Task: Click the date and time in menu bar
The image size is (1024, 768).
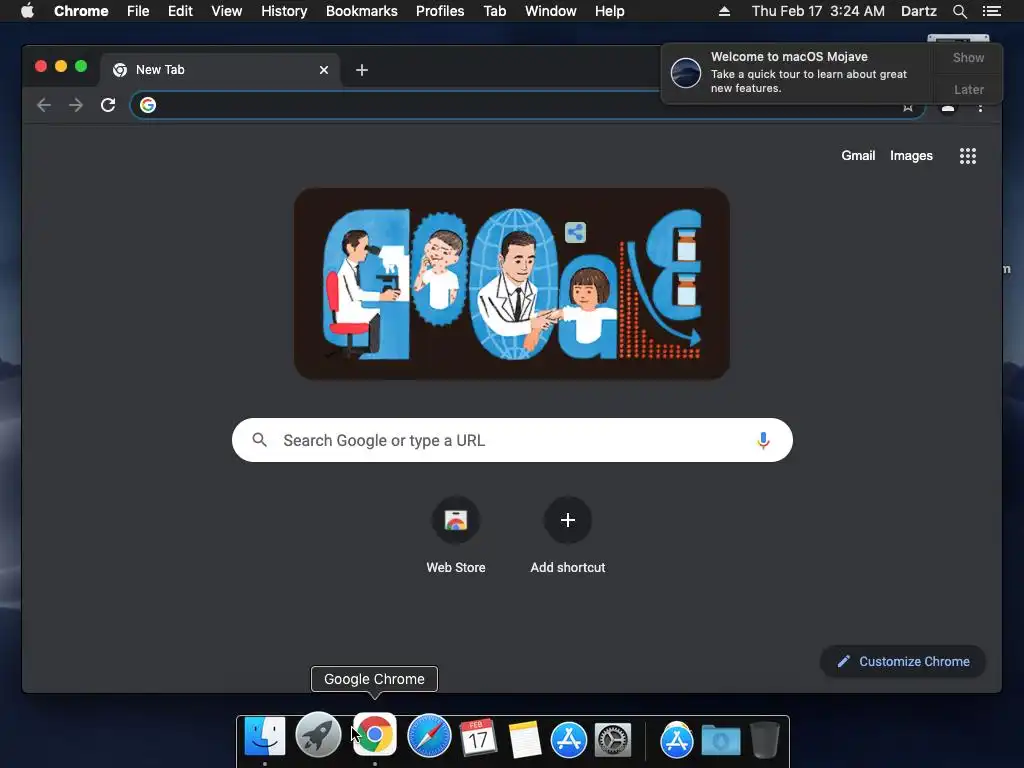Action: click(x=818, y=11)
